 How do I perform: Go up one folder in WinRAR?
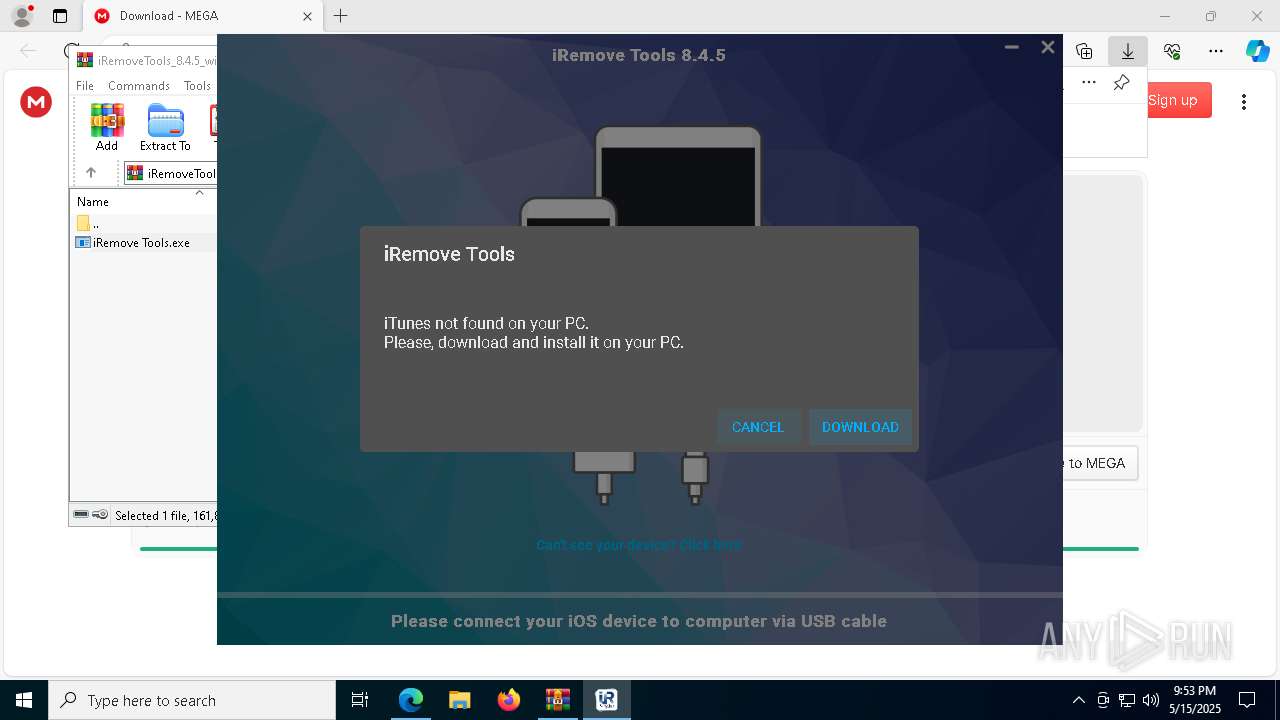point(91,173)
